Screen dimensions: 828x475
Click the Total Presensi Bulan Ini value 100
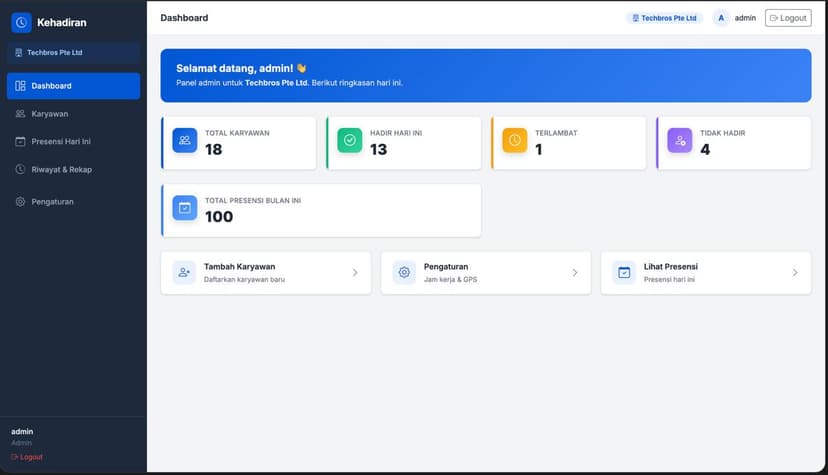tap(219, 216)
